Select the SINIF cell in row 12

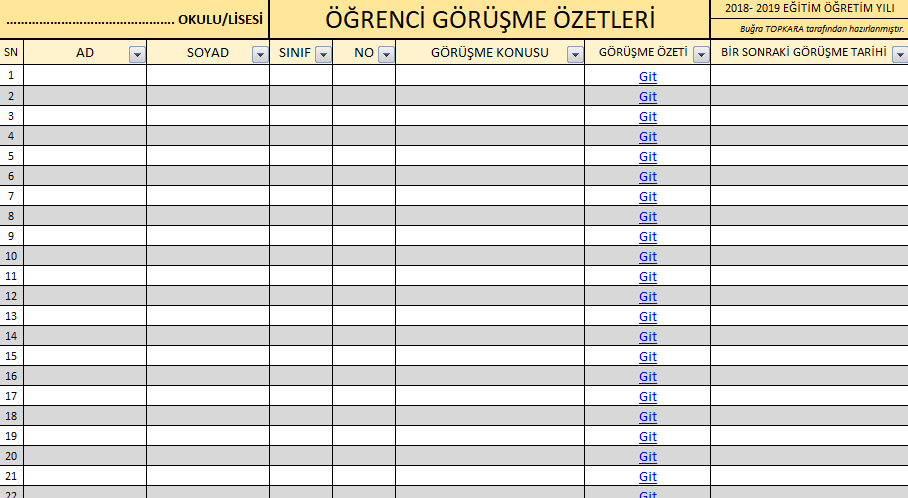301,295
